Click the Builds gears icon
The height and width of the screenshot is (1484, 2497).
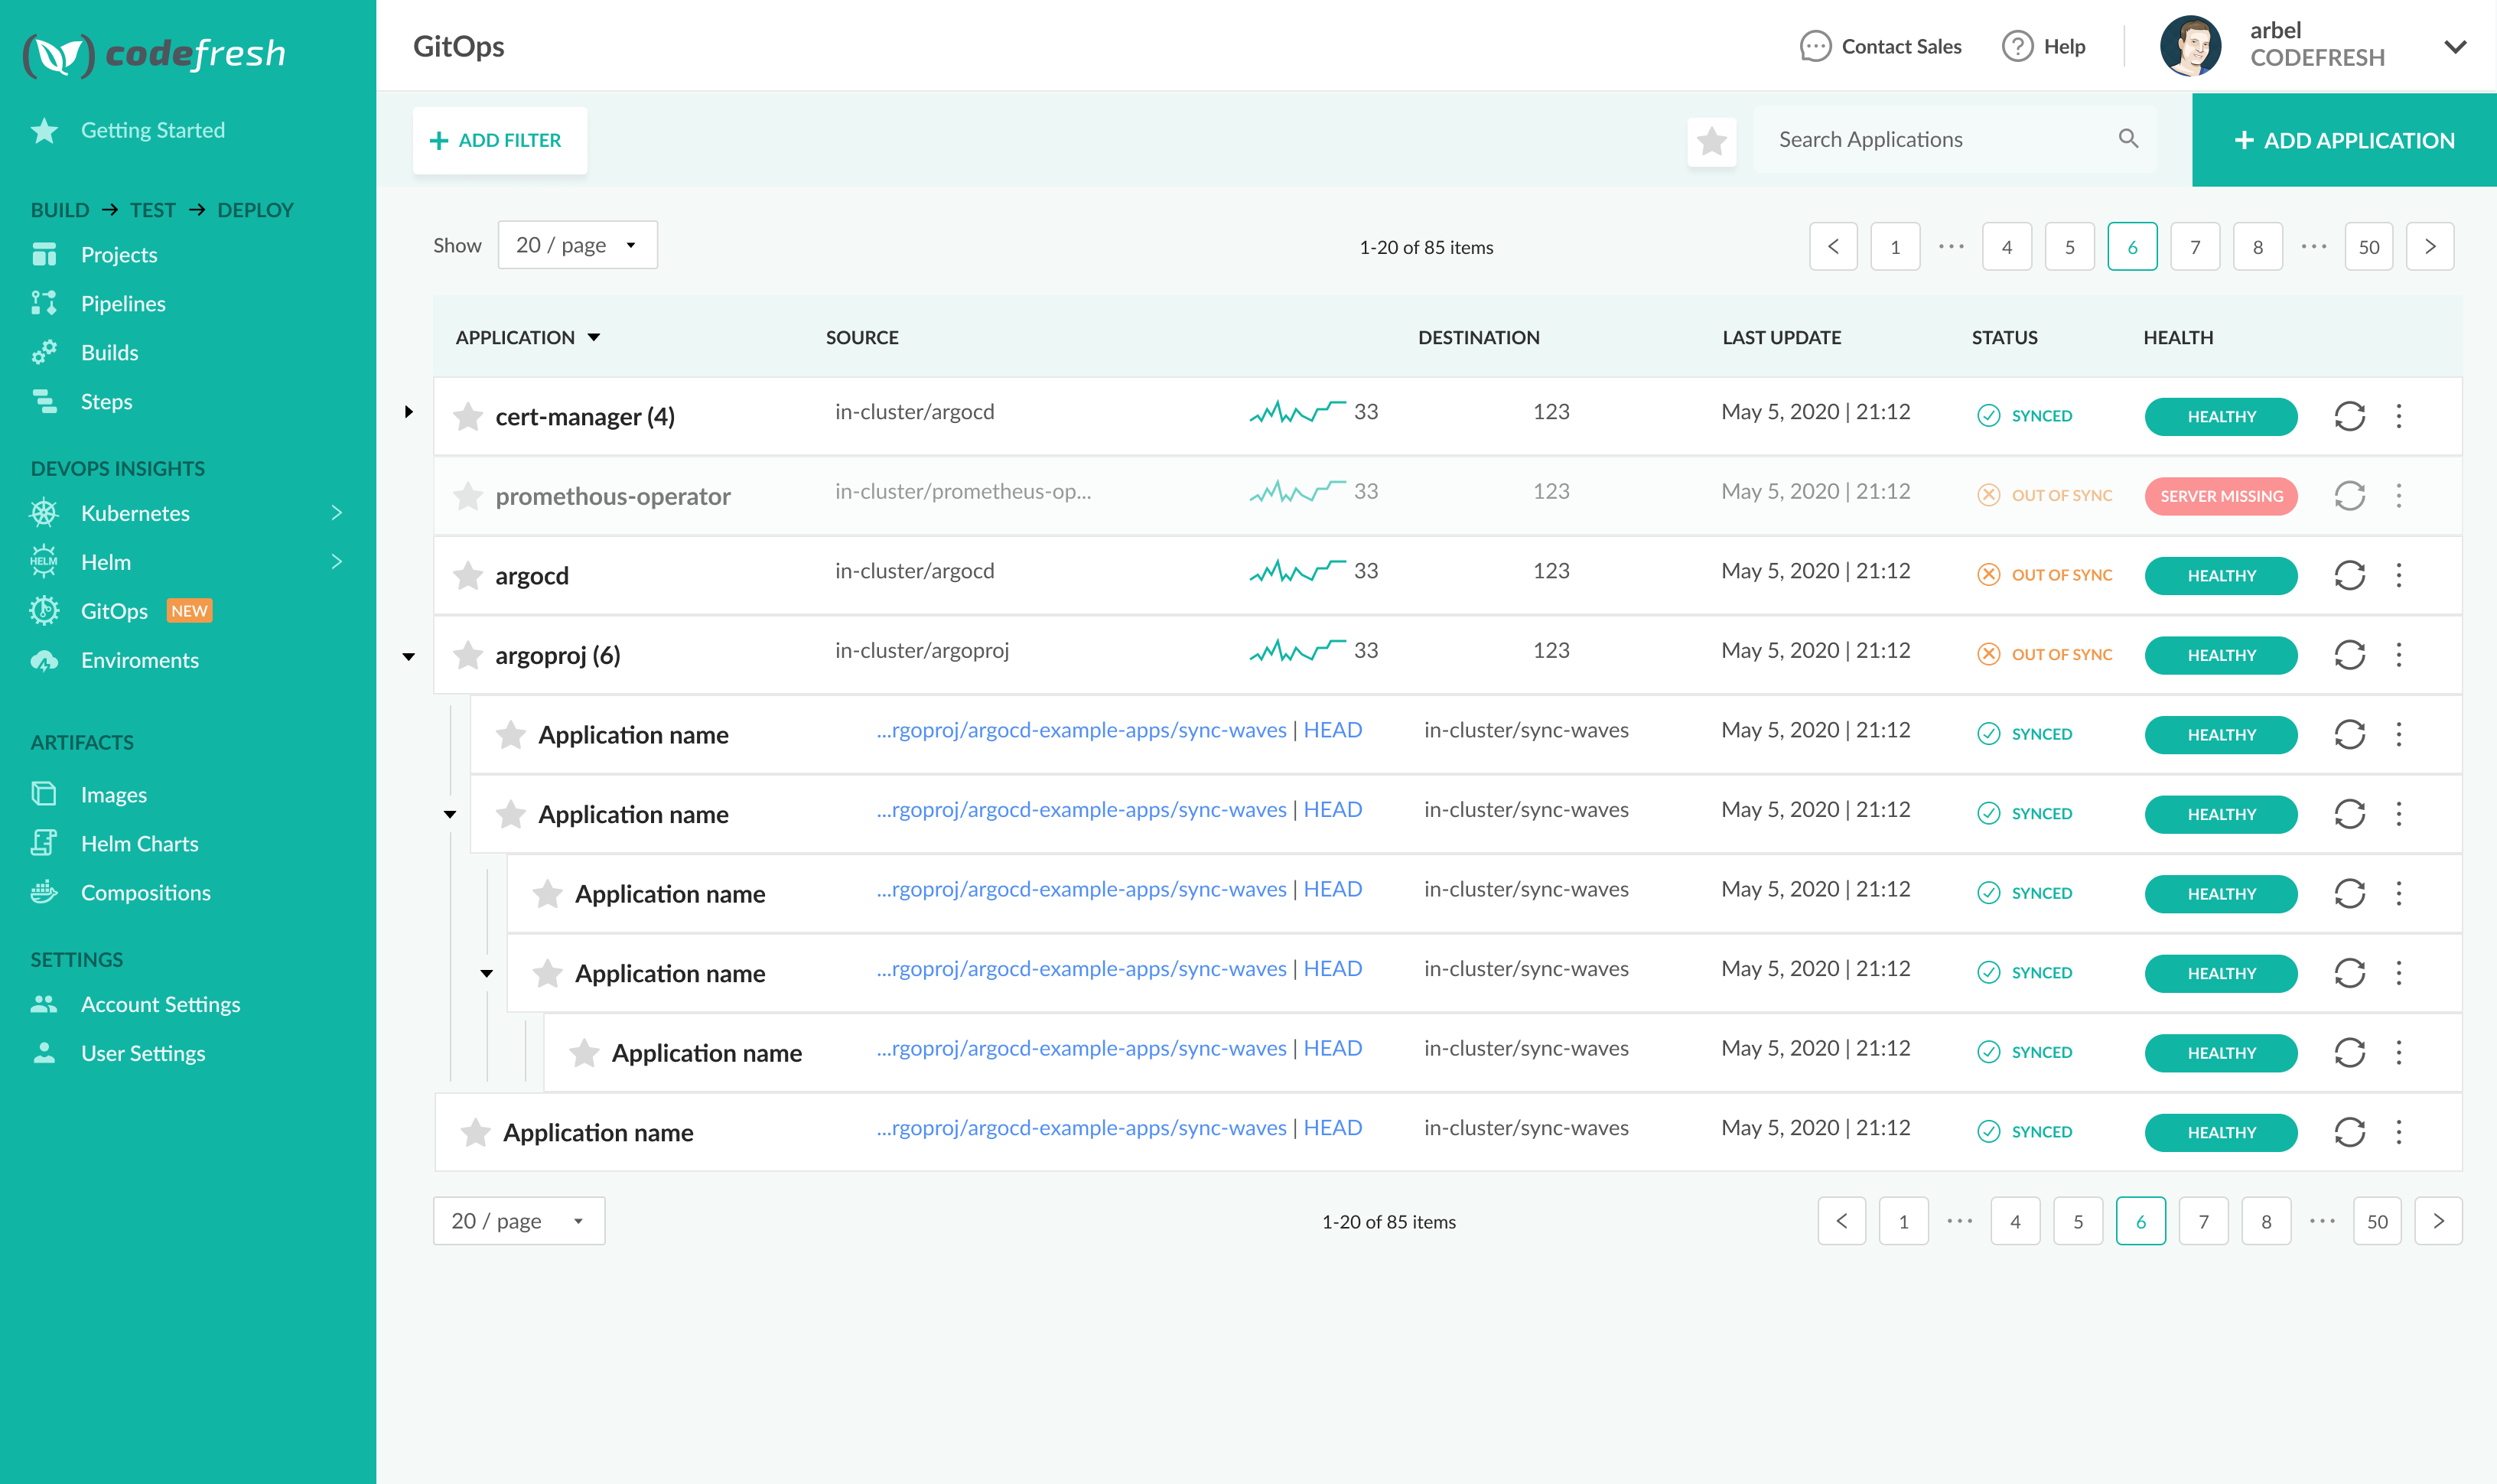click(44, 352)
